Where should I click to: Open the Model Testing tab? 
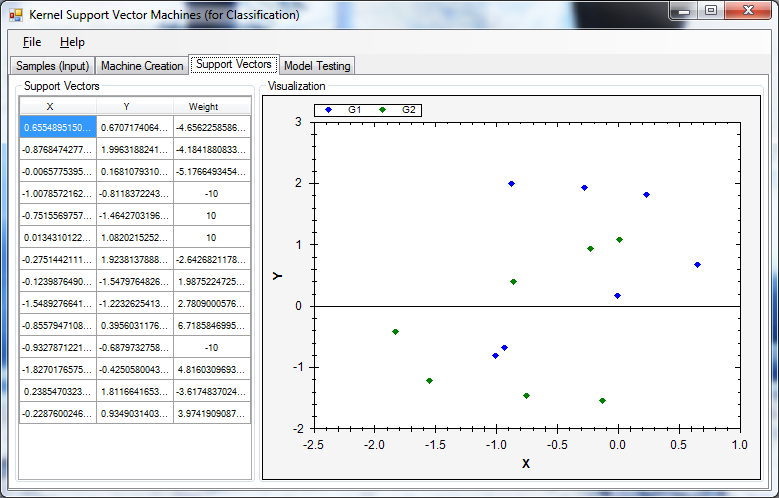click(x=317, y=66)
